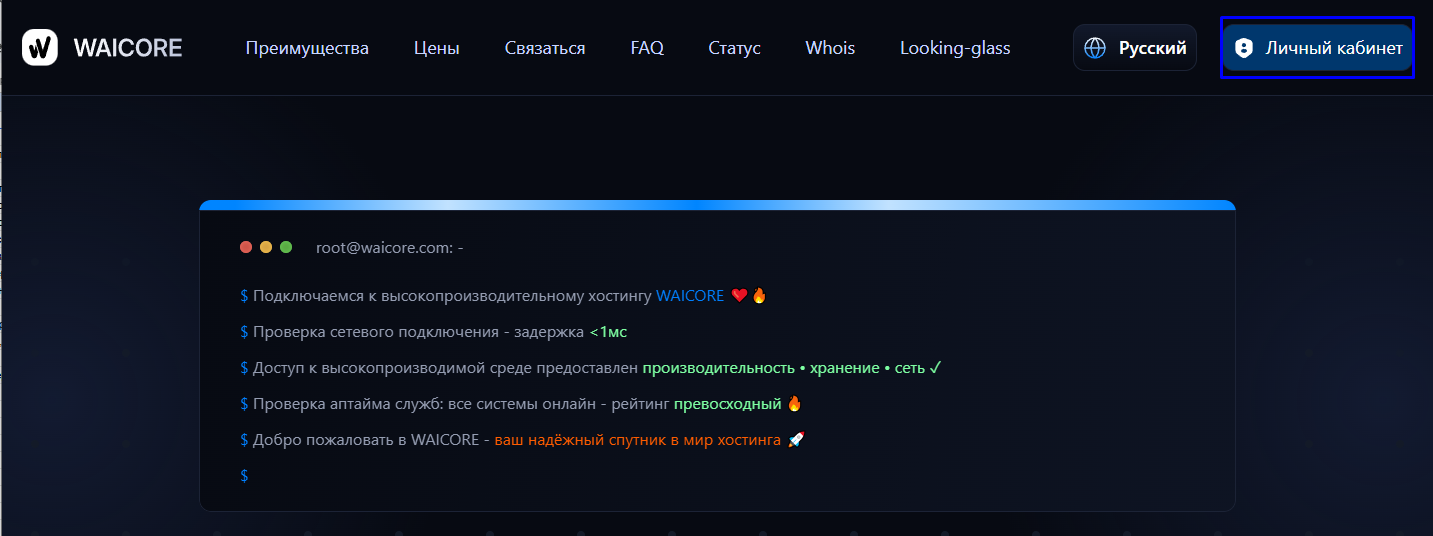
Task: Expand the Русский language selector
Action: (x=1151, y=48)
